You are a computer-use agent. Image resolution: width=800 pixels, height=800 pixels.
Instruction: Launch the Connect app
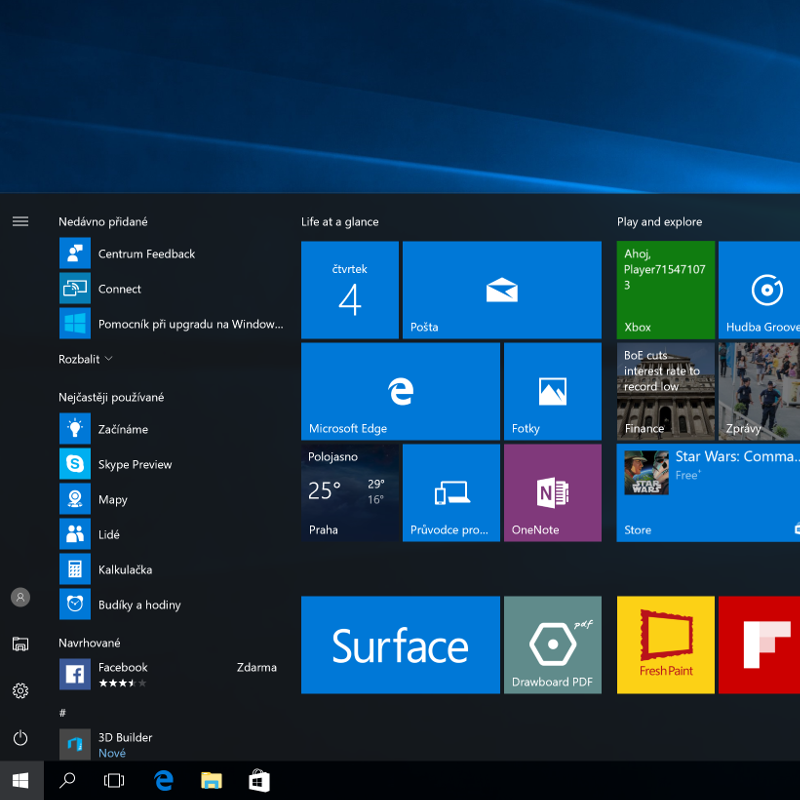tap(171, 289)
